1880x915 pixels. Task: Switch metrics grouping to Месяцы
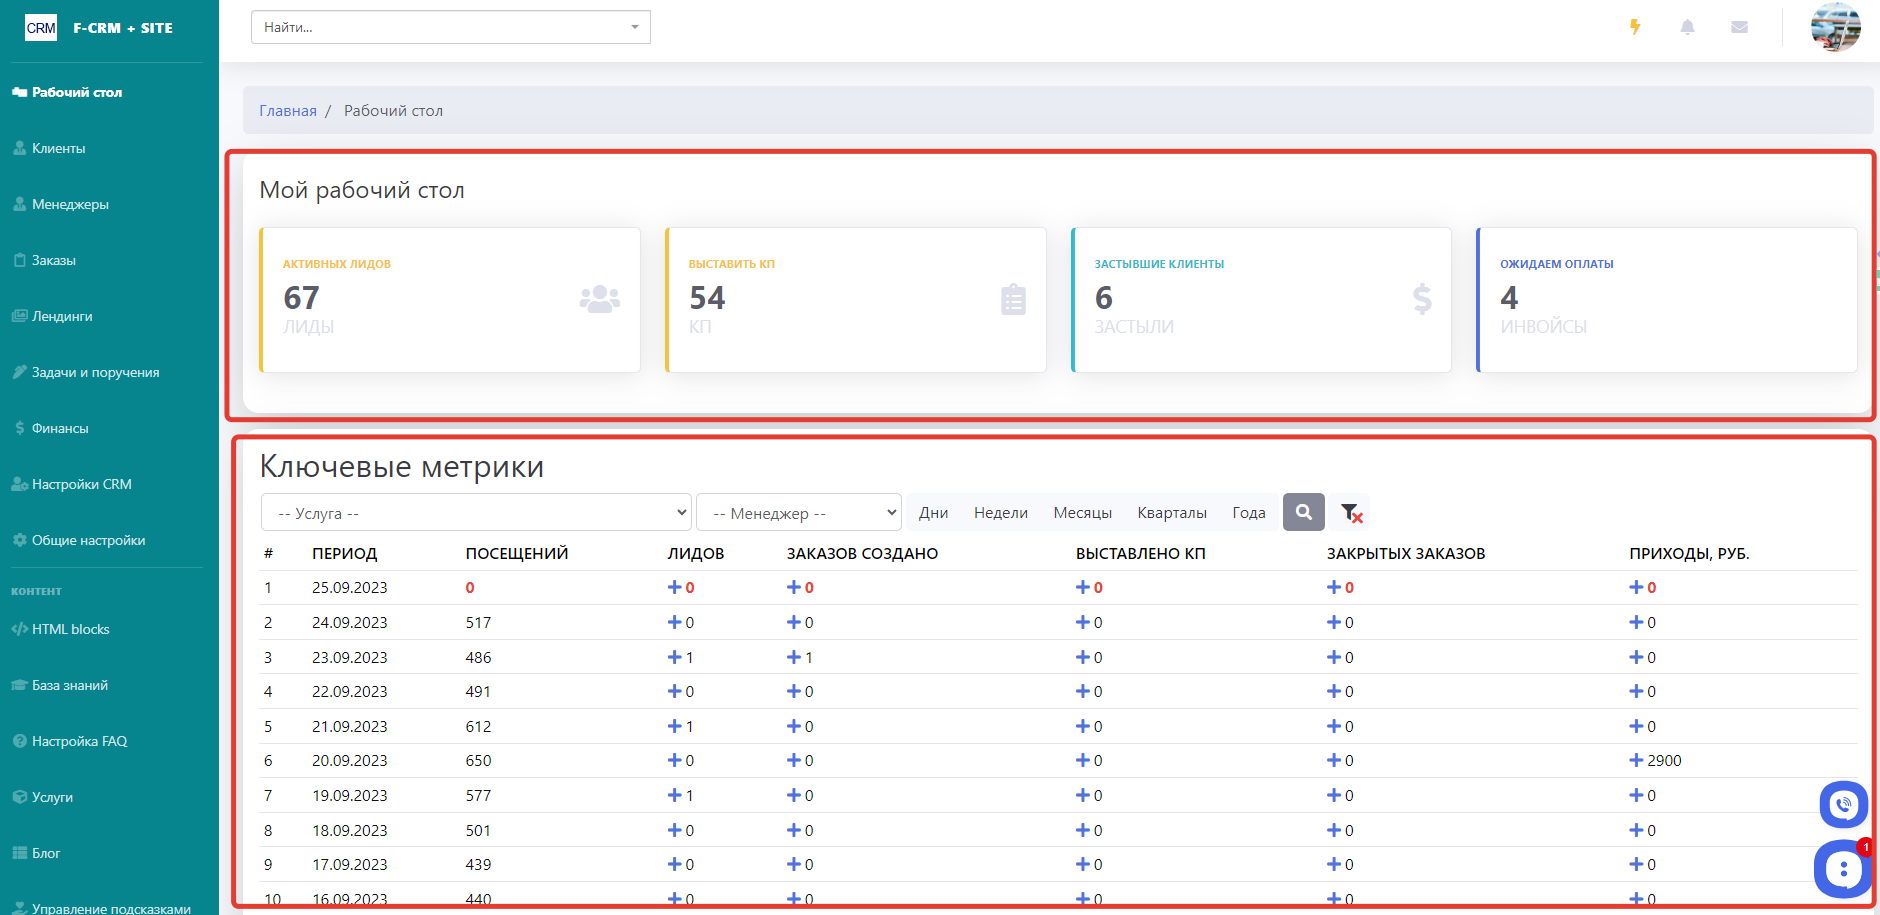(1082, 513)
